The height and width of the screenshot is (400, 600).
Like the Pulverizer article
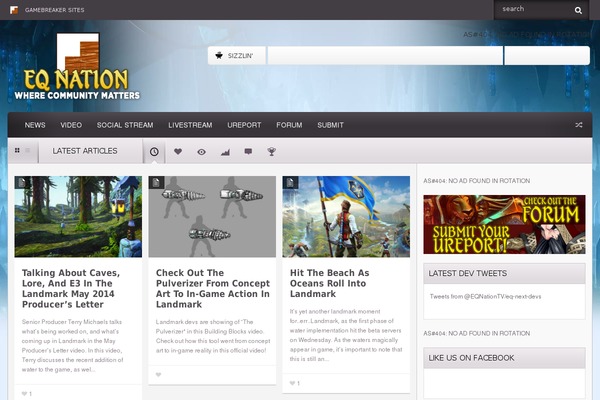coord(158,375)
